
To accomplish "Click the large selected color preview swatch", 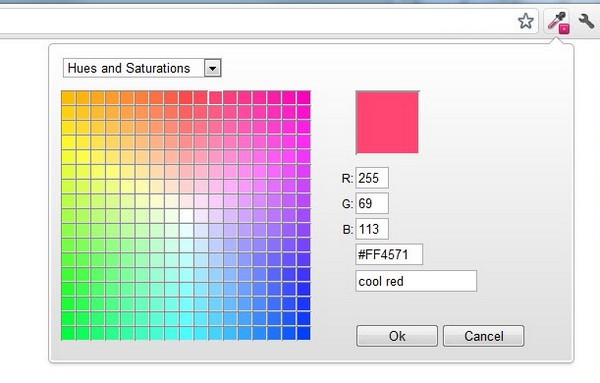I will click(x=387, y=122).
